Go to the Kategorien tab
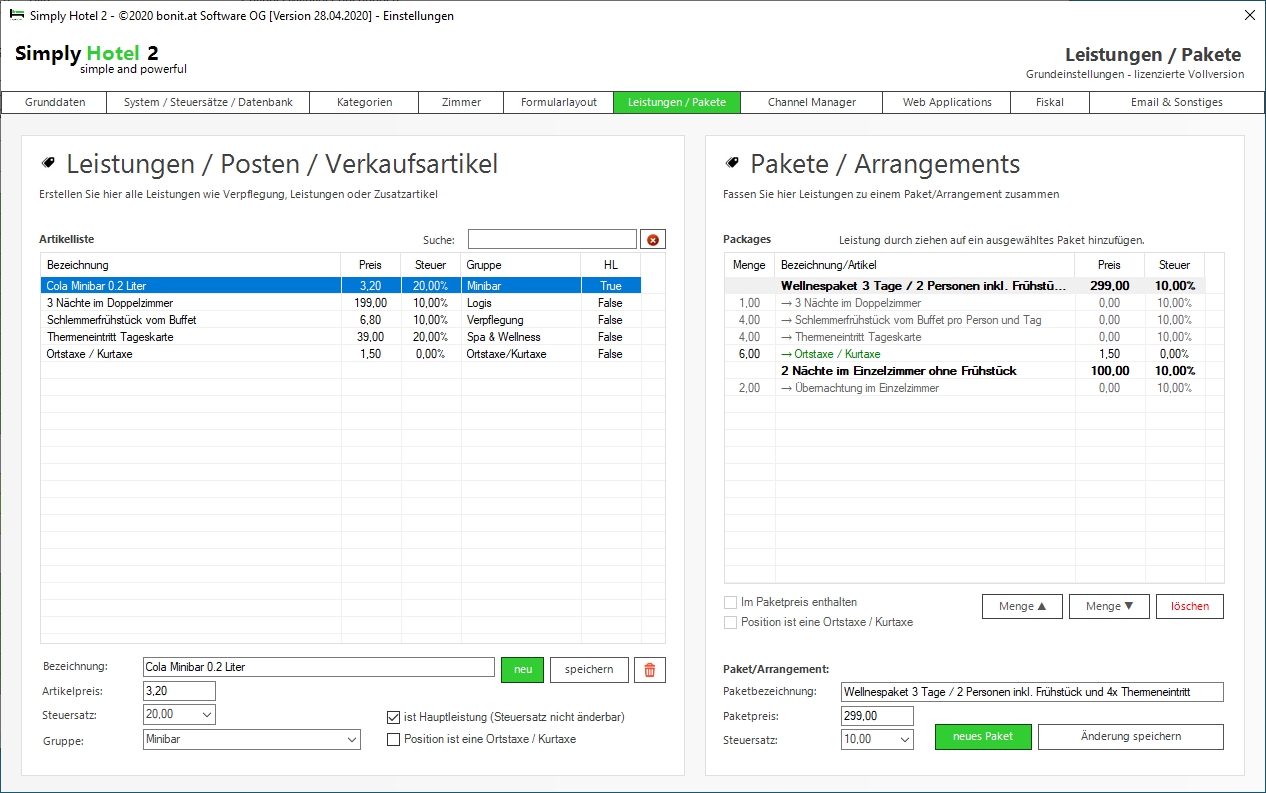This screenshot has width=1266, height=793. coord(365,102)
